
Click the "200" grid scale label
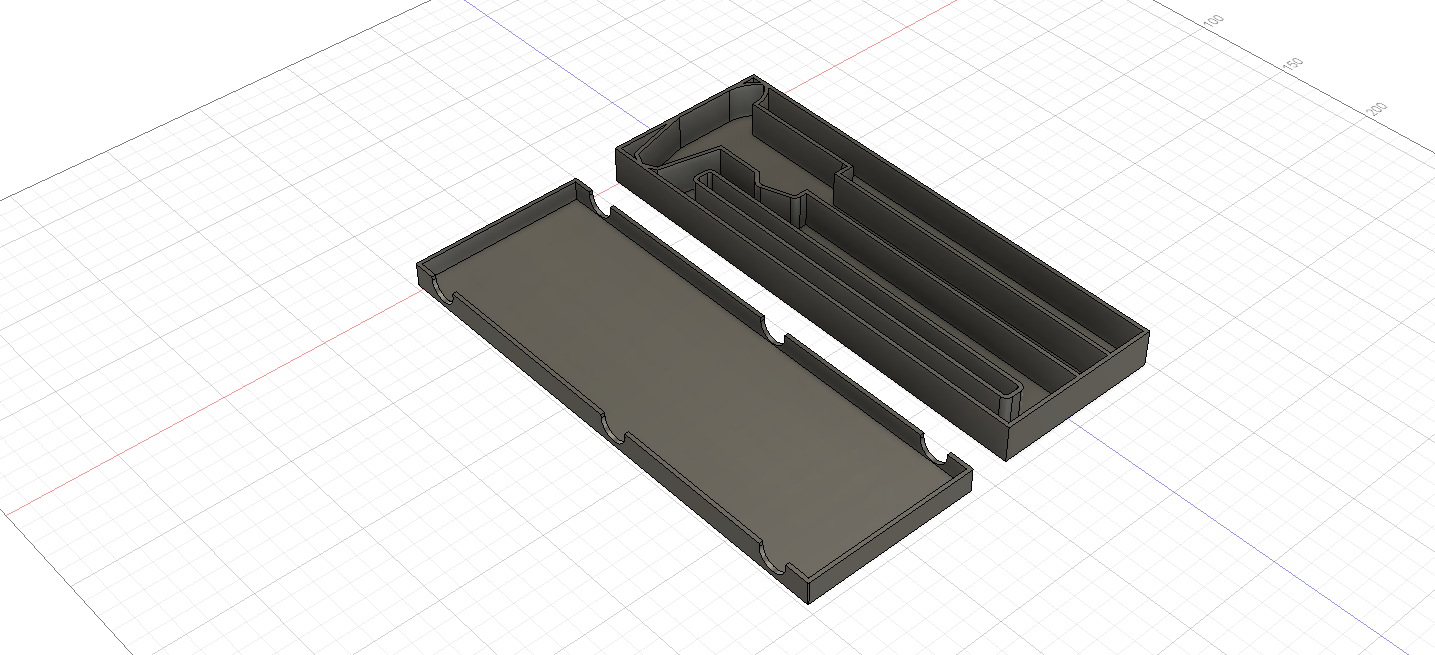click(x=1376, y=109)
